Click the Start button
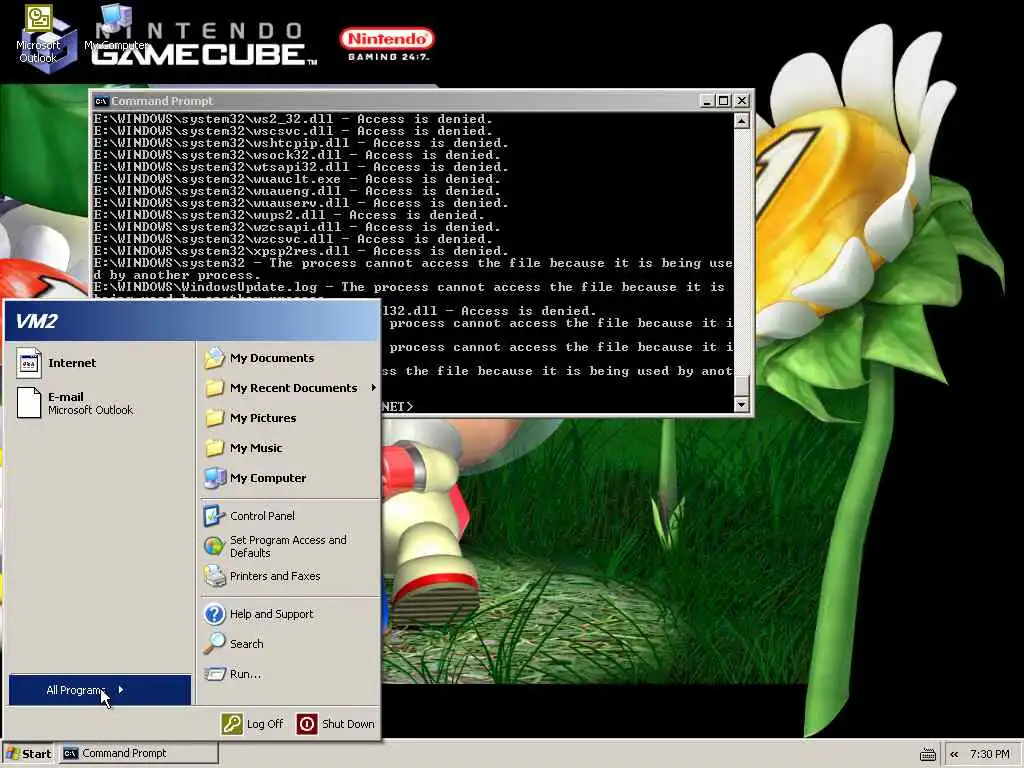This screenshot has width=1024, height=768. click(29, 754)
